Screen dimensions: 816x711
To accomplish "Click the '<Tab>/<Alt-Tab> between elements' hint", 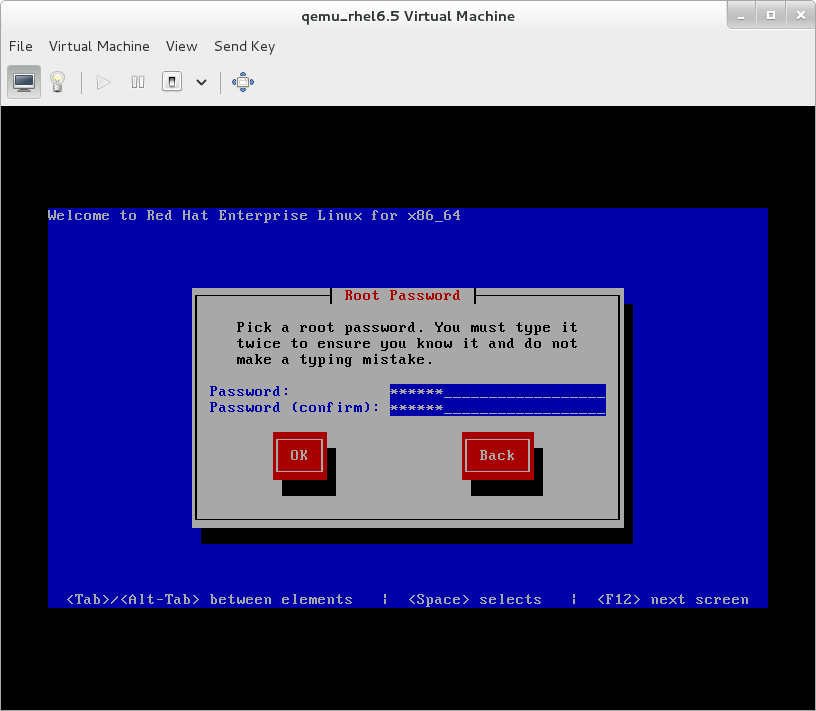I will coord(210,600).
